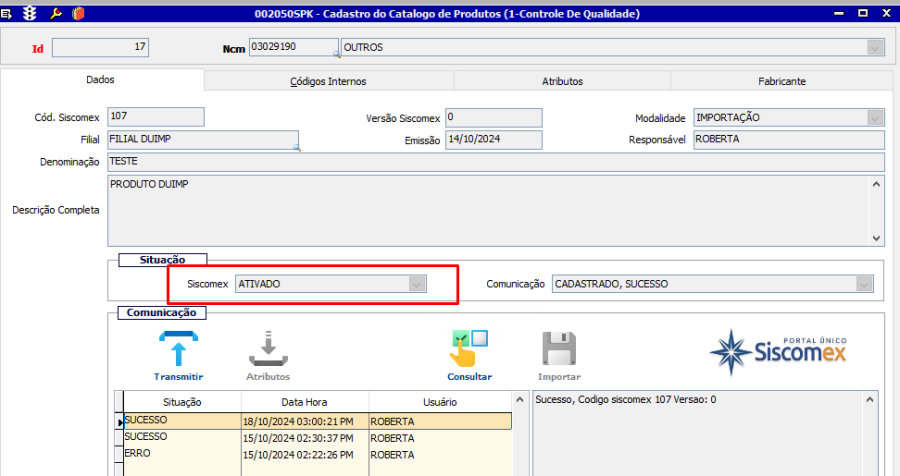
Task: Open the Atributos tab
Action: [562, 82]
